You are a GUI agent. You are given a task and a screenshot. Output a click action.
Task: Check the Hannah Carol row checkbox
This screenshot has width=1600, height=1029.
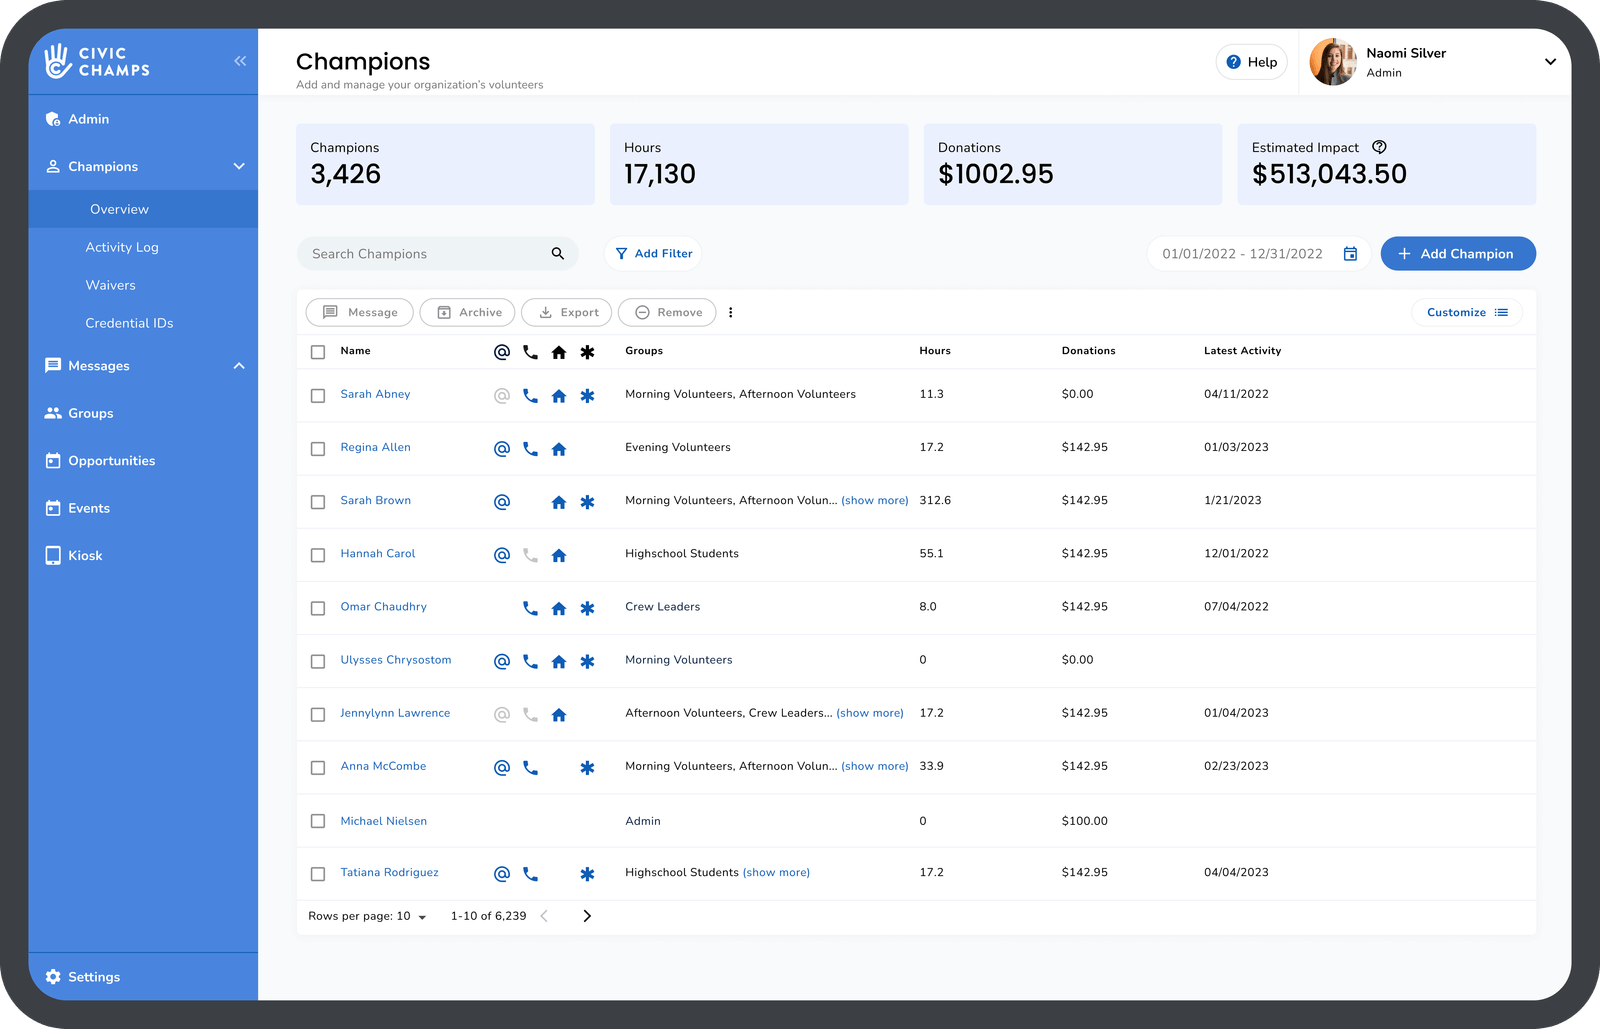coord(318,555)
